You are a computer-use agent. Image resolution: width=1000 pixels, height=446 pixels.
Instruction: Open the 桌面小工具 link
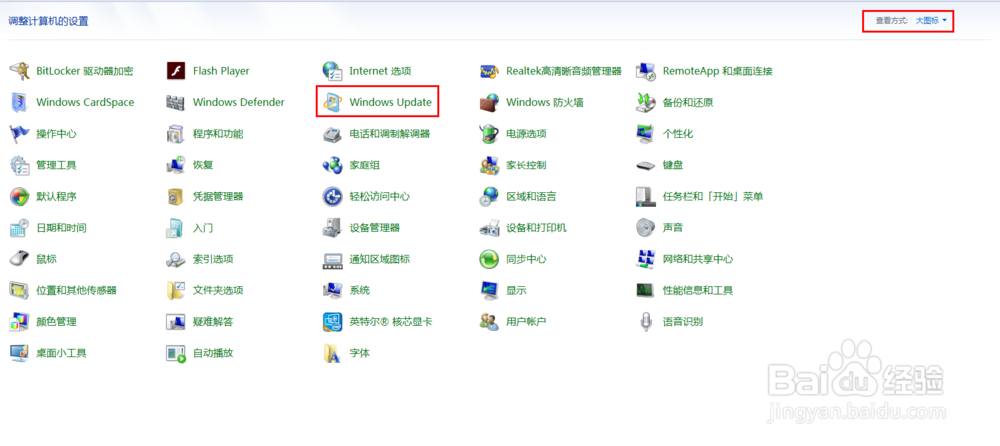pyautogui.click(x=61, y=353)
